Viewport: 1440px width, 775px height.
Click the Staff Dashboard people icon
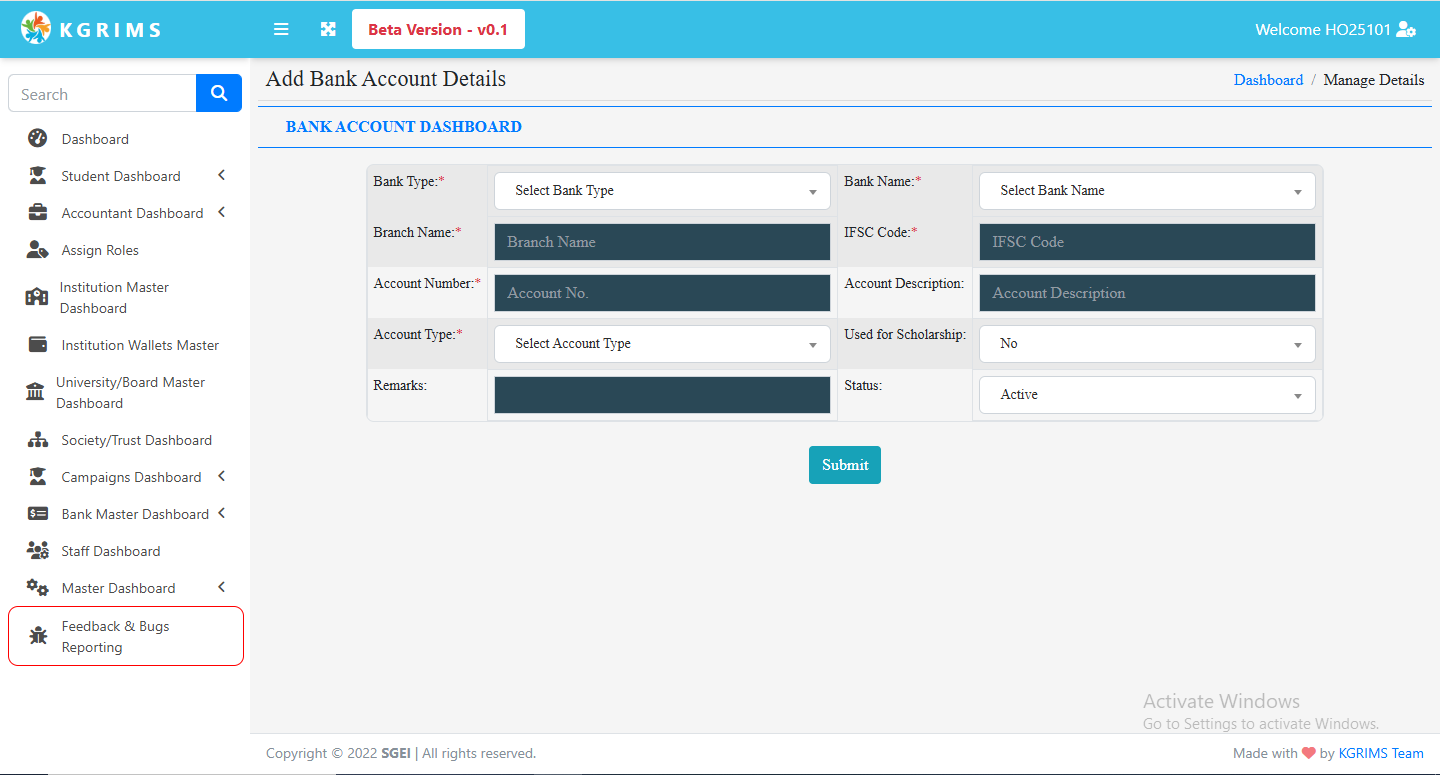click(37, 551)
